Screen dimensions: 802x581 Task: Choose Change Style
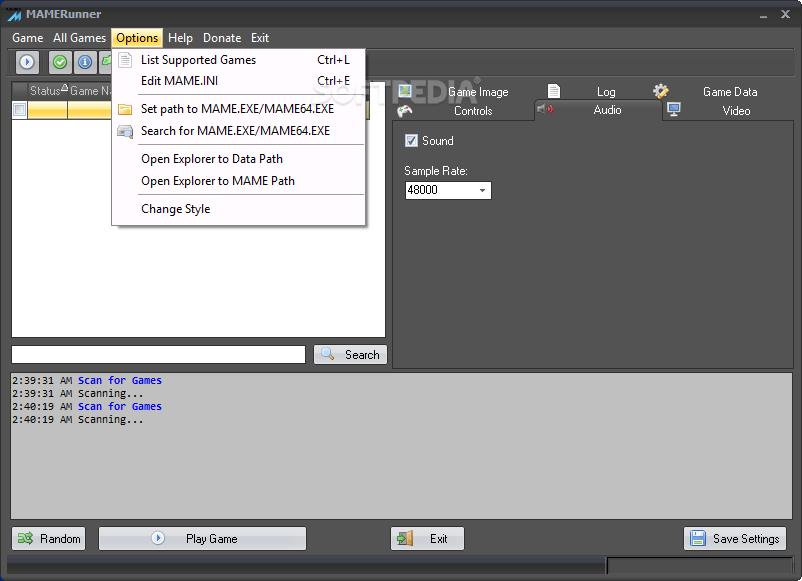238,209
